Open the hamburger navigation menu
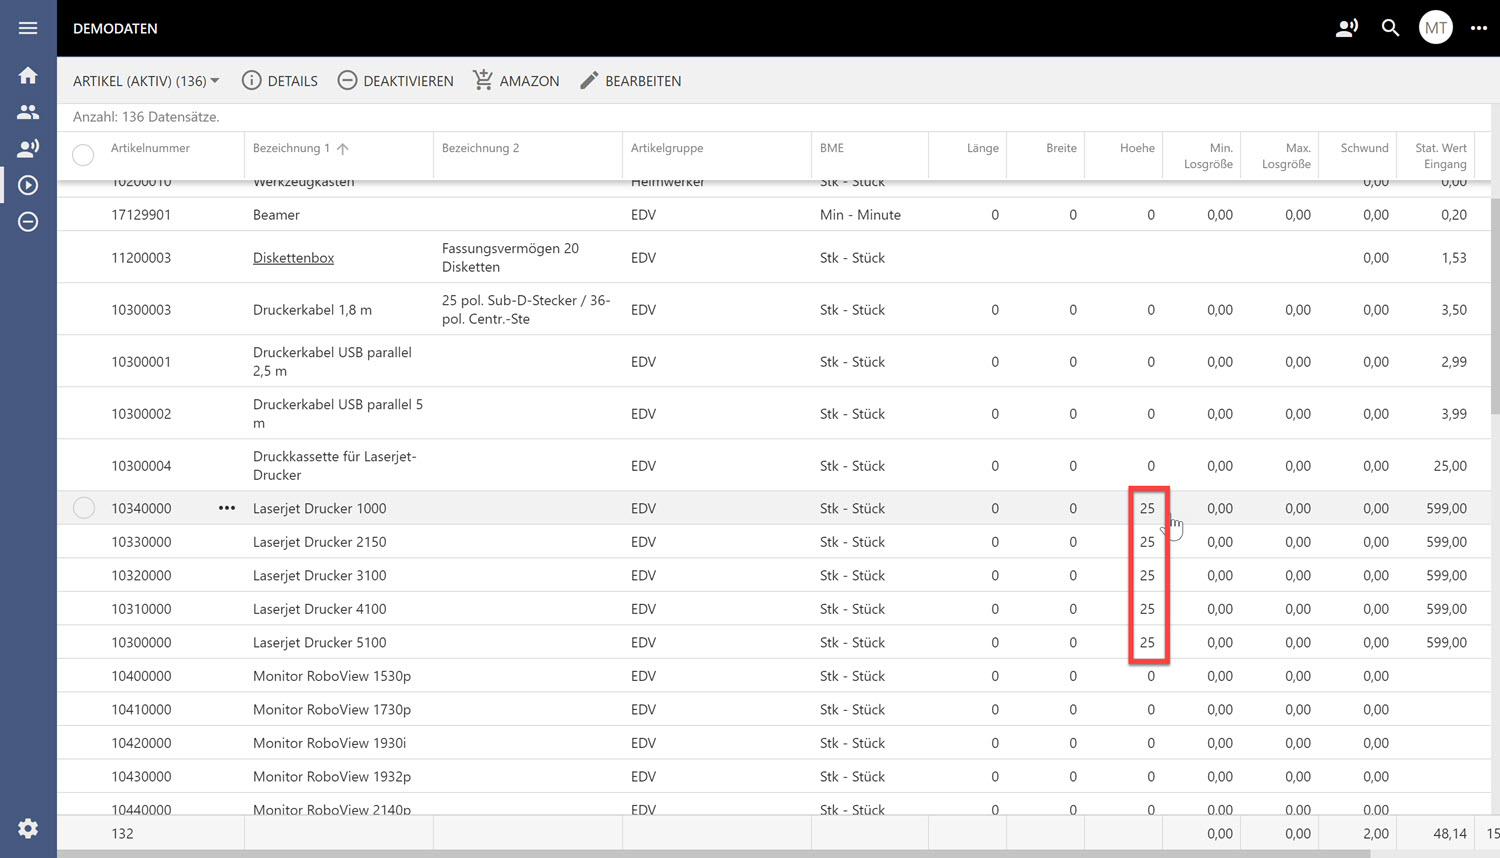 (28, 28)
